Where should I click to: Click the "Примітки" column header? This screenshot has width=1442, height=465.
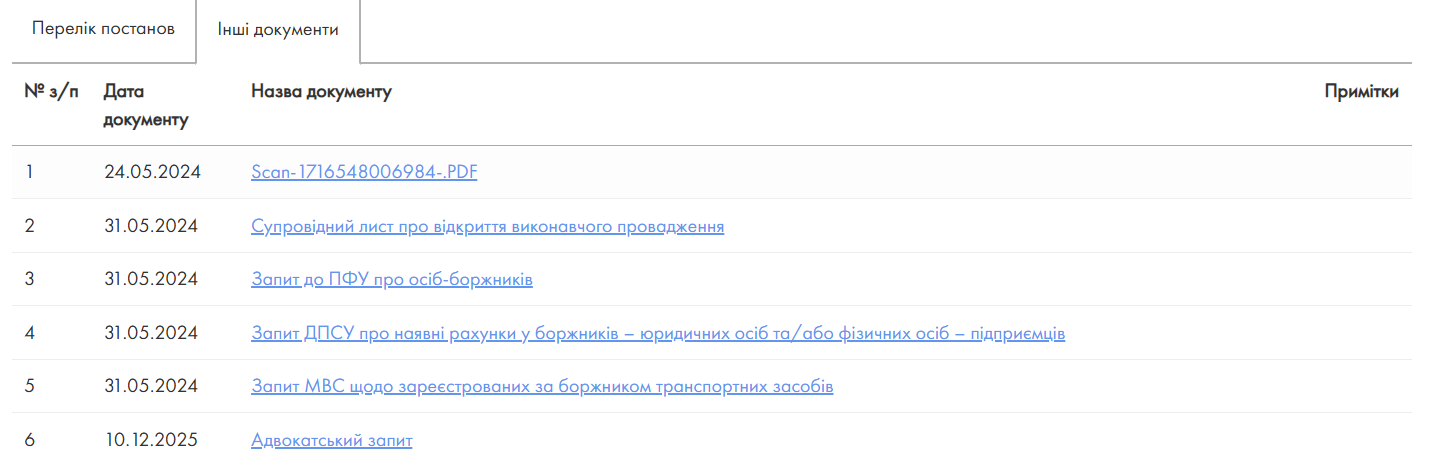pyautogui.click(x=1361, y=92)
